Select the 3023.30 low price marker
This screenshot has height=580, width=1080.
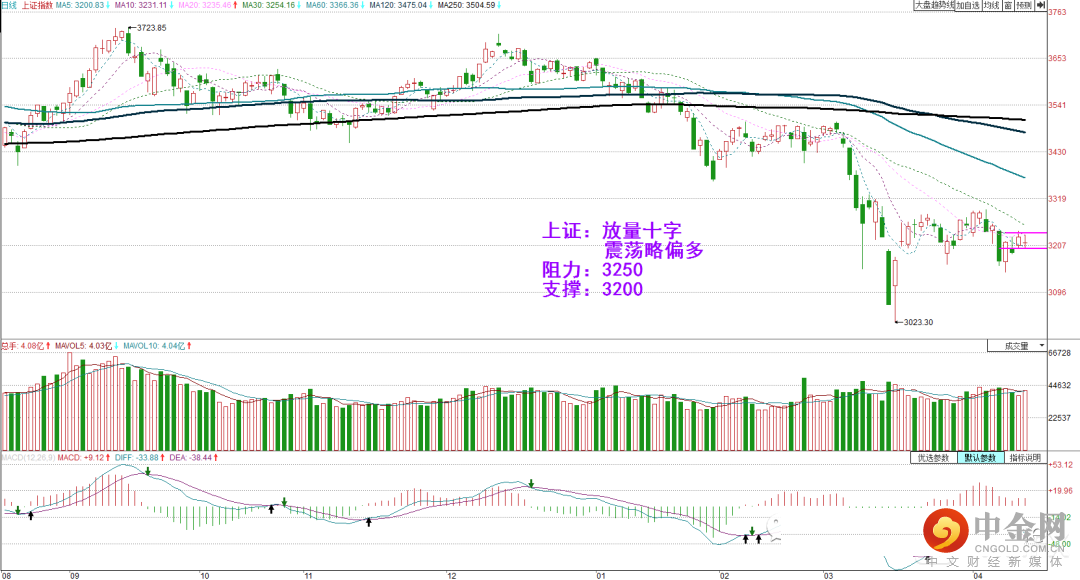918,322
